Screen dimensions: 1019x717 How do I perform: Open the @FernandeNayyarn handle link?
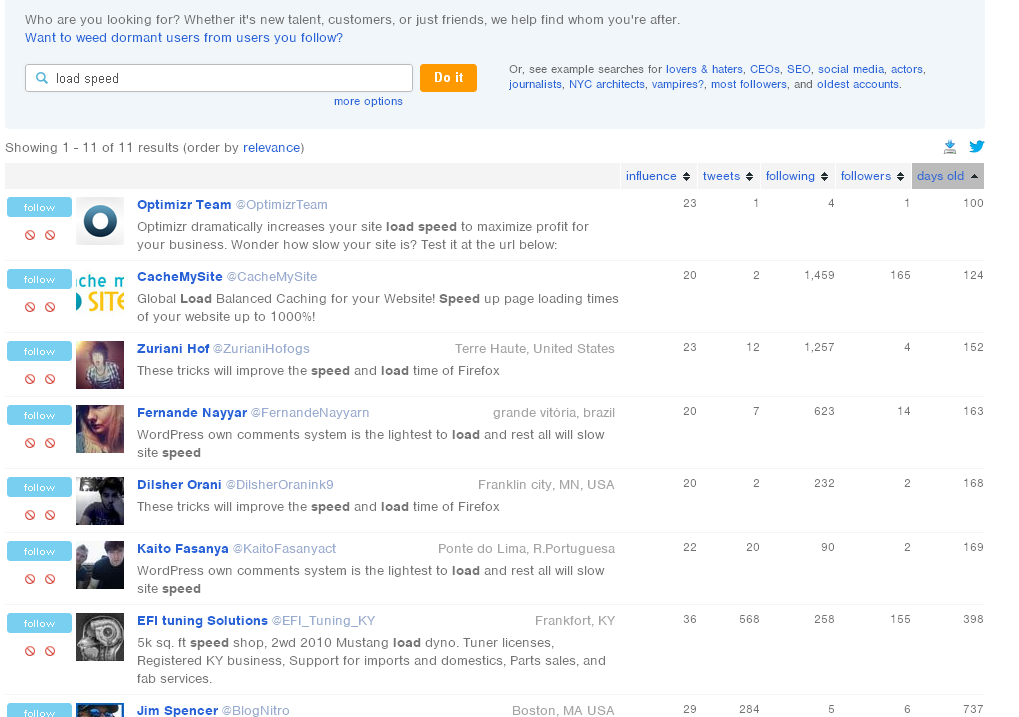click(x=310, y=413)
